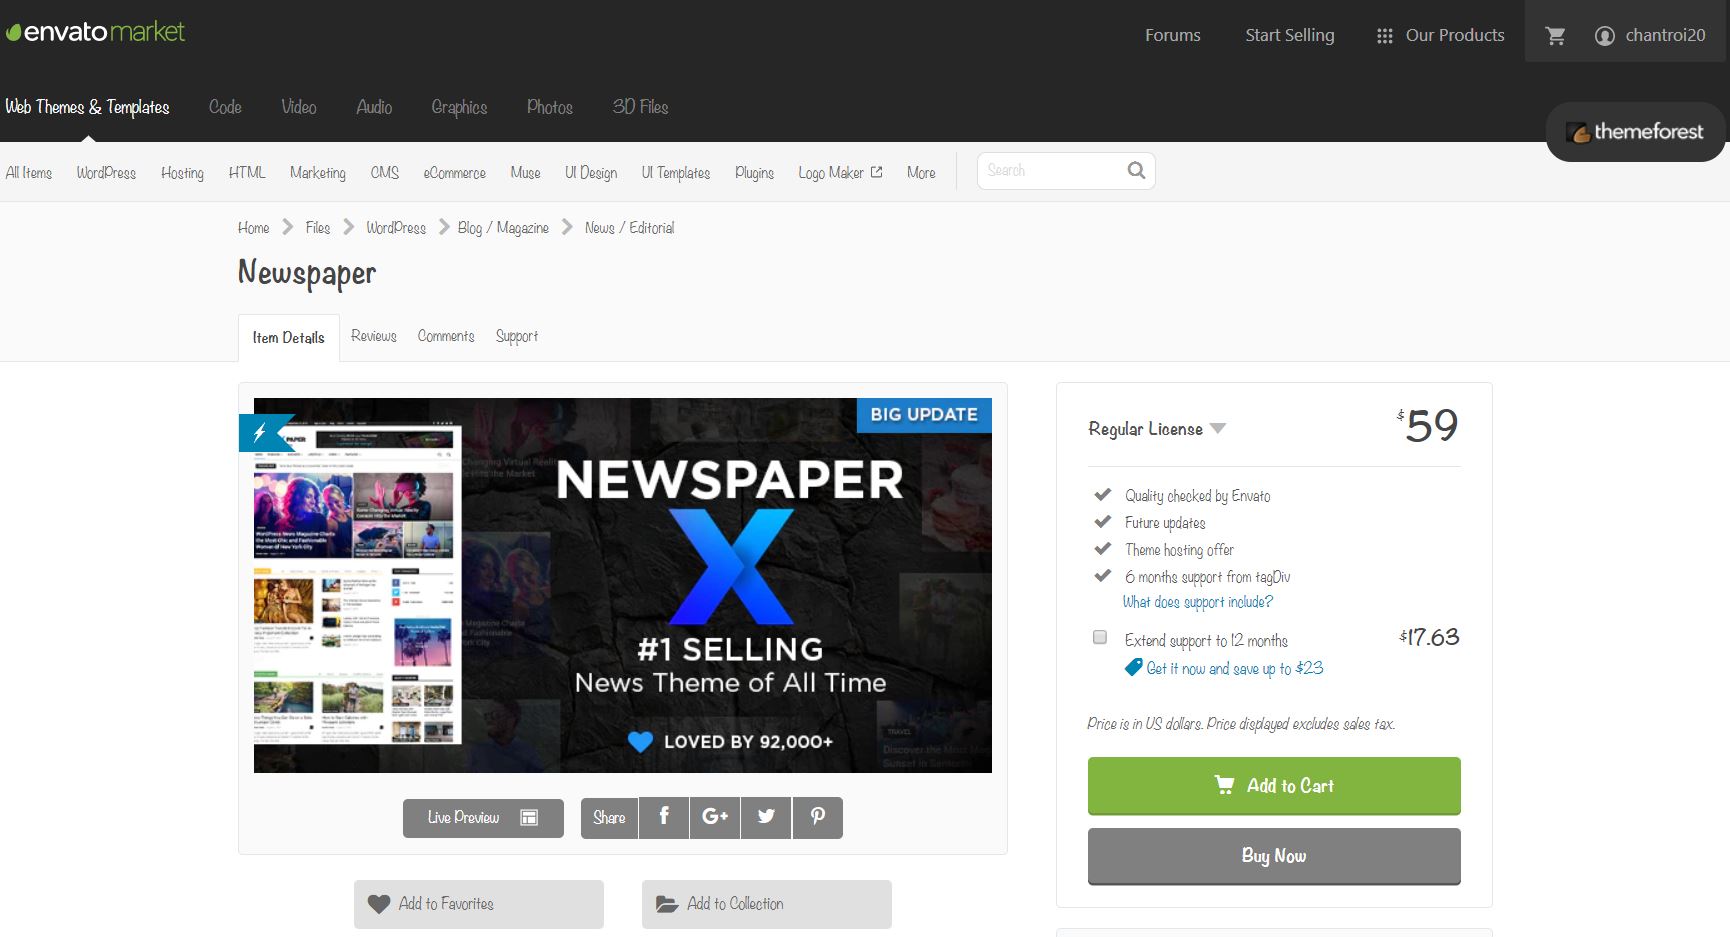Screen dimensions: 1730x937
Task: Open the UI Design submenu
Action: [590, 172]
